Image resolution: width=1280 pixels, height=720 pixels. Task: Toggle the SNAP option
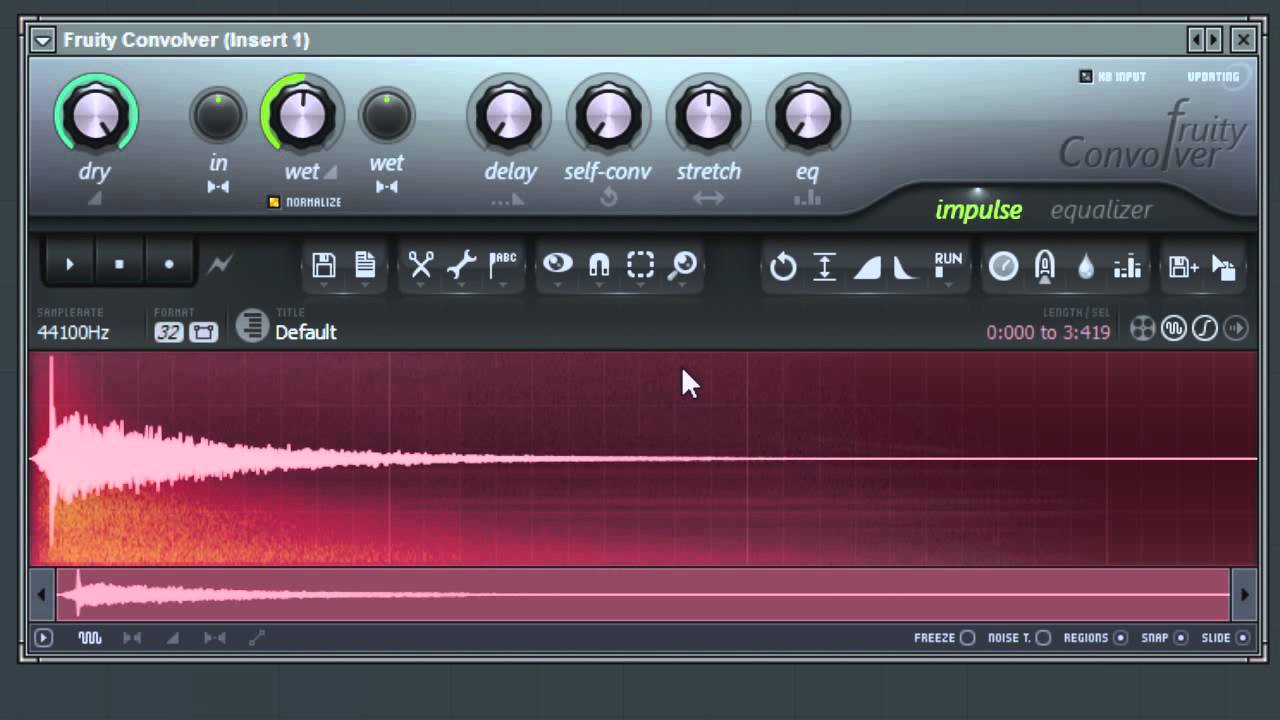tap(1181, 637)
